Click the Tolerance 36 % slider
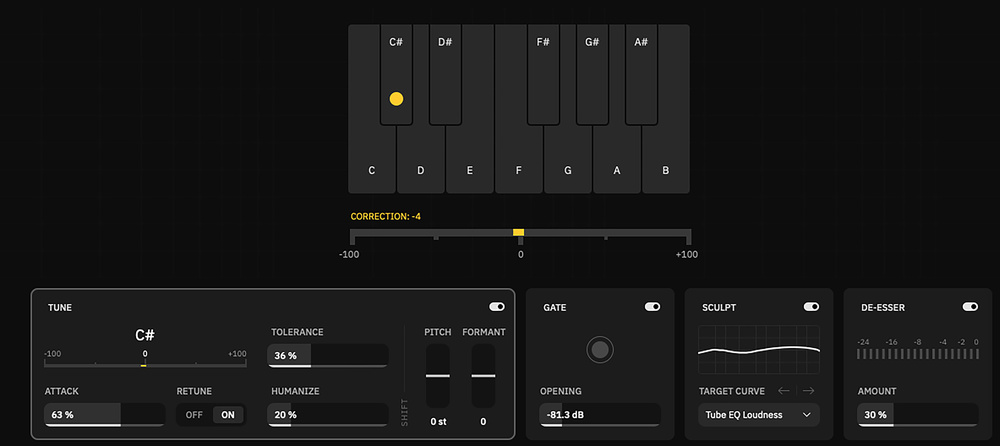Viewport: 1000px width, 446px height. 327,356
